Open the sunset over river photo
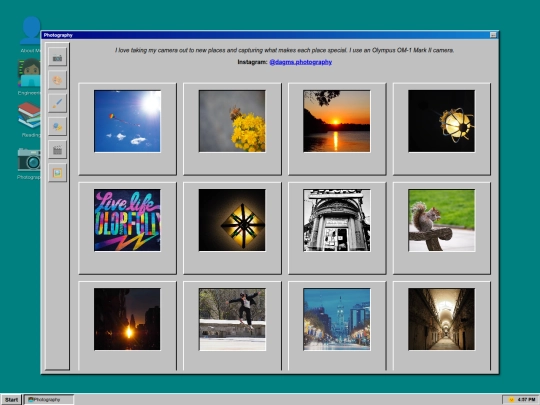Screen dimensions: 540x405 click(336, 121)
